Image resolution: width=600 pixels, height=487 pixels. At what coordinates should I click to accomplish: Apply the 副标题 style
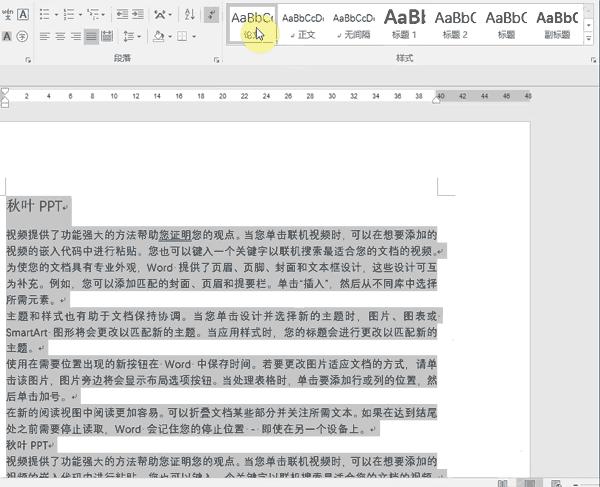(x=557, y=25)
